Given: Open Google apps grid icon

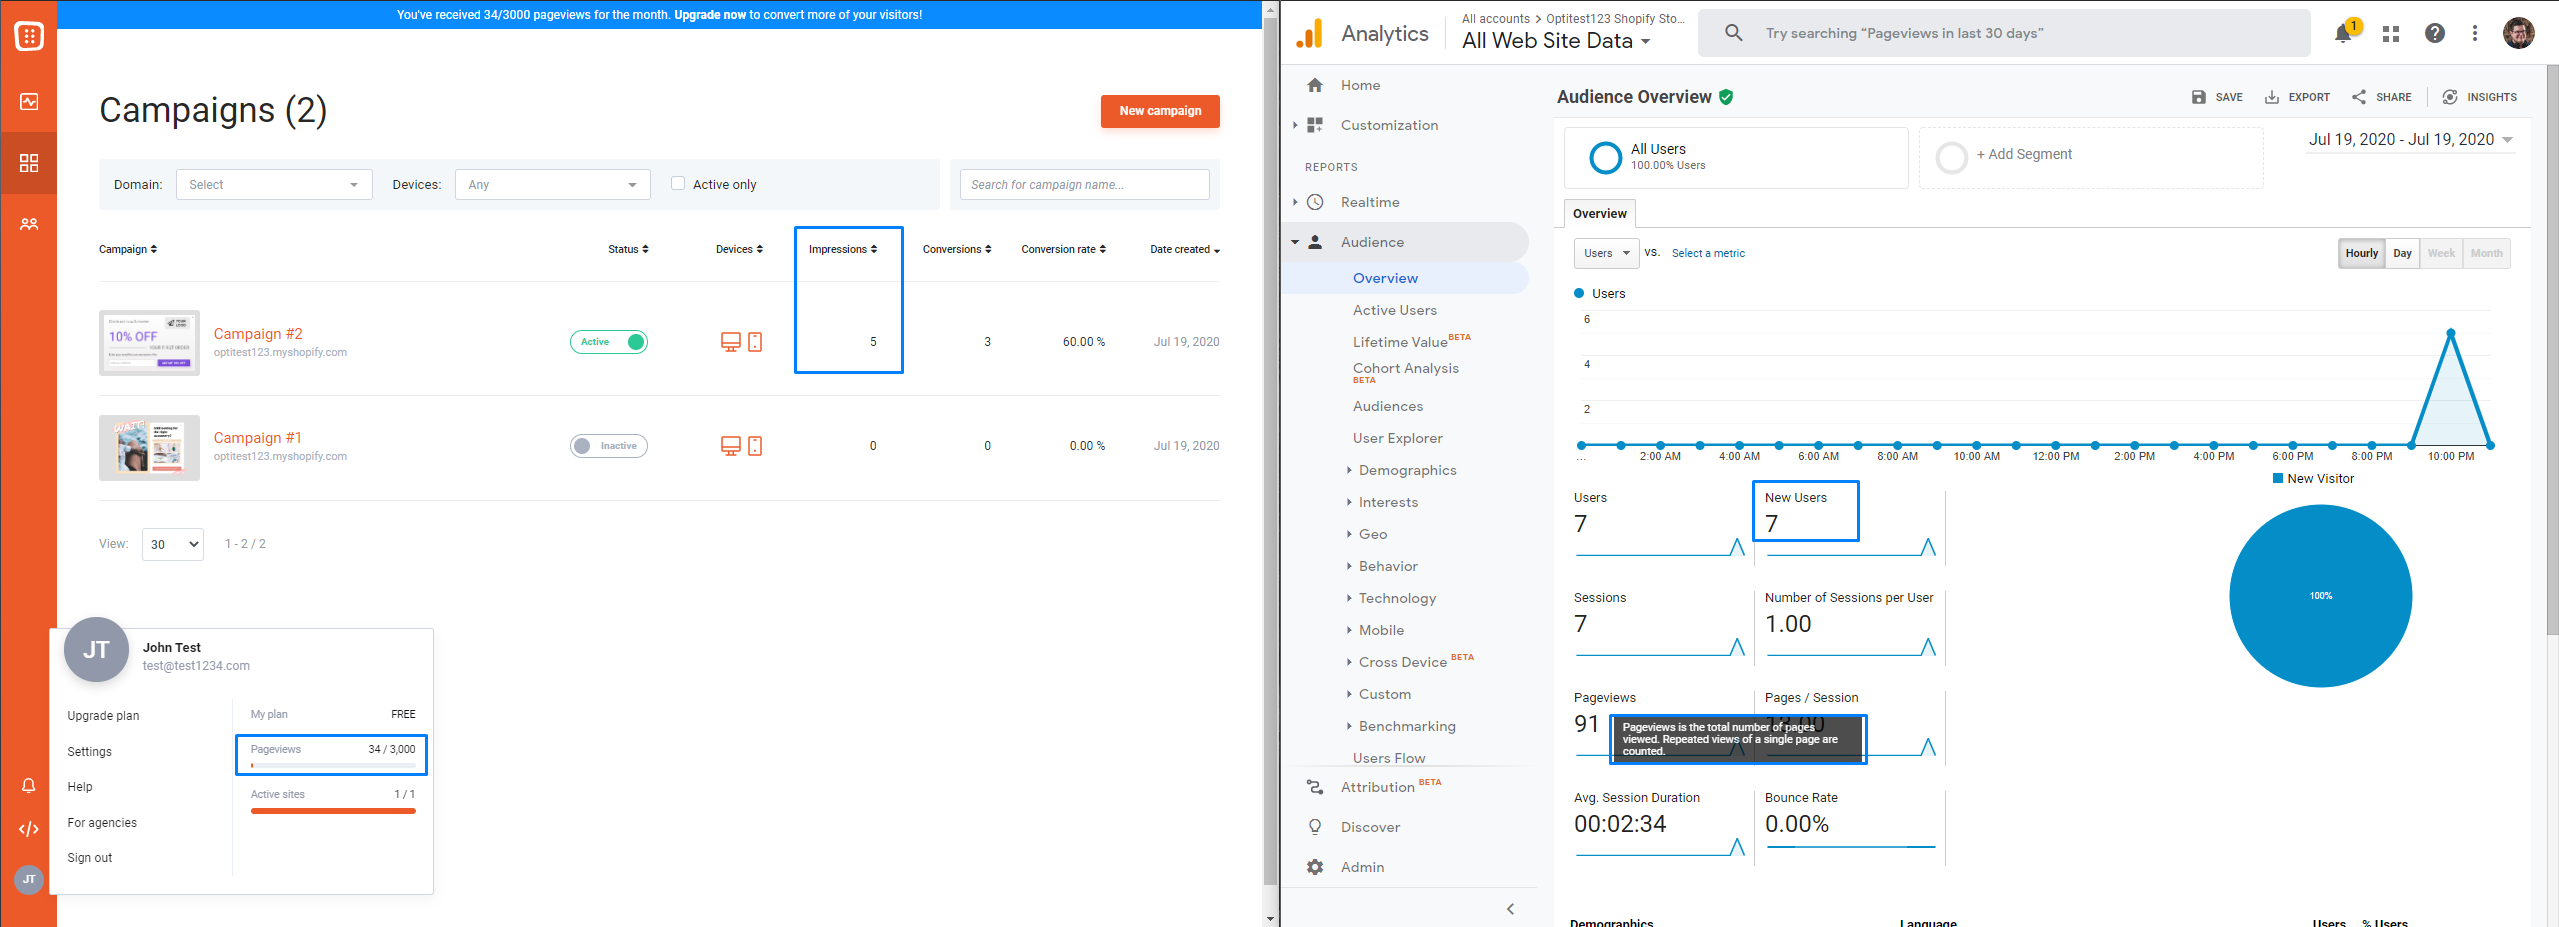Looking at the screenshot, I should click(x=2391, y=33).
